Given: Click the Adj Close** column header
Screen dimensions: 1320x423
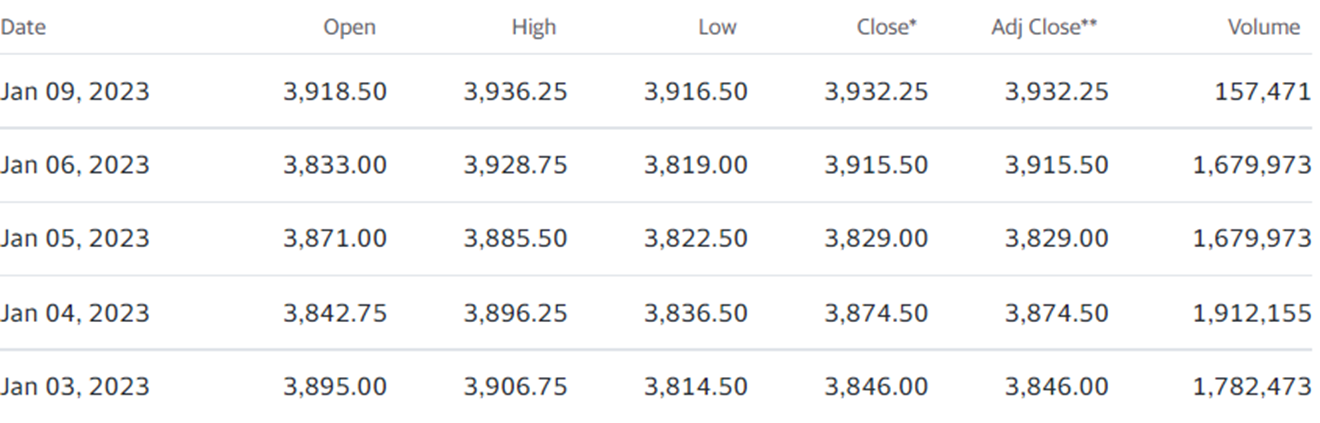Looking at the screenshot, I should tap(1044, 28).
